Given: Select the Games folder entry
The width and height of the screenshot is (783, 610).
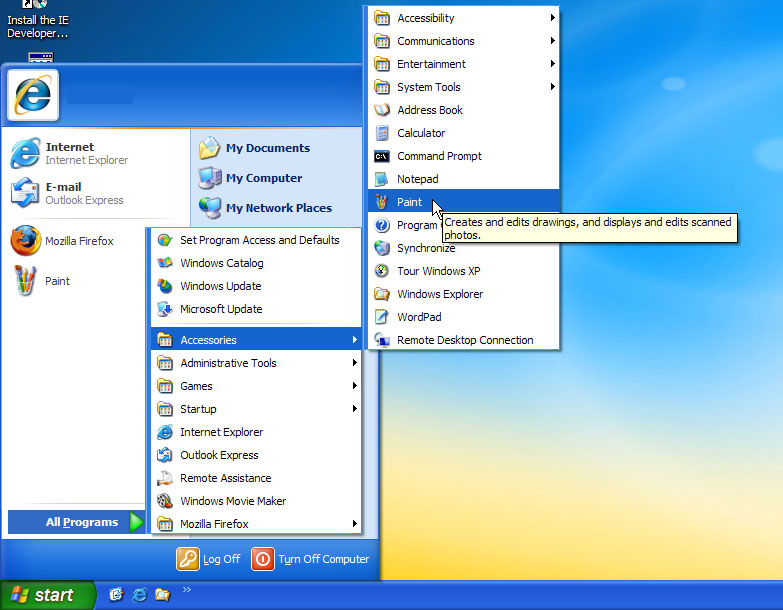Looking at the screenshot, I should click(x=256, y=386).
